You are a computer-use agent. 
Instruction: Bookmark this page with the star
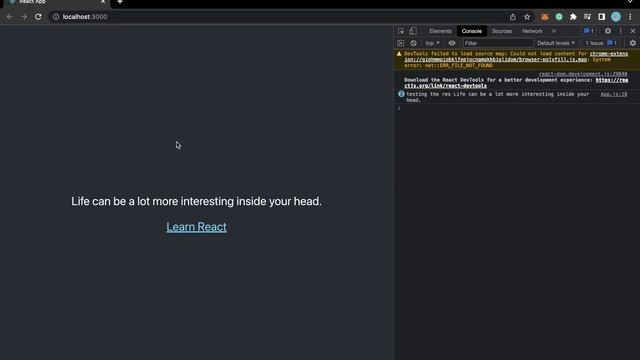point(527,17)
